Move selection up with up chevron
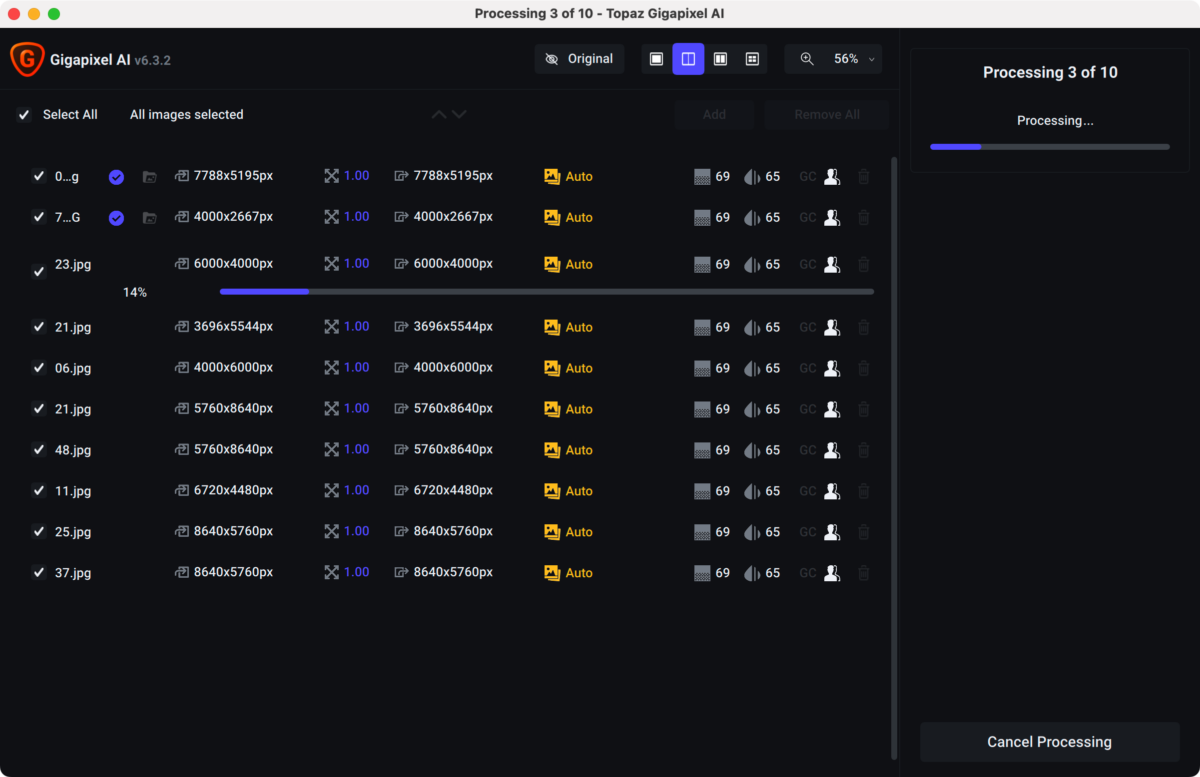1200x777 pixels. coord(439,115)
